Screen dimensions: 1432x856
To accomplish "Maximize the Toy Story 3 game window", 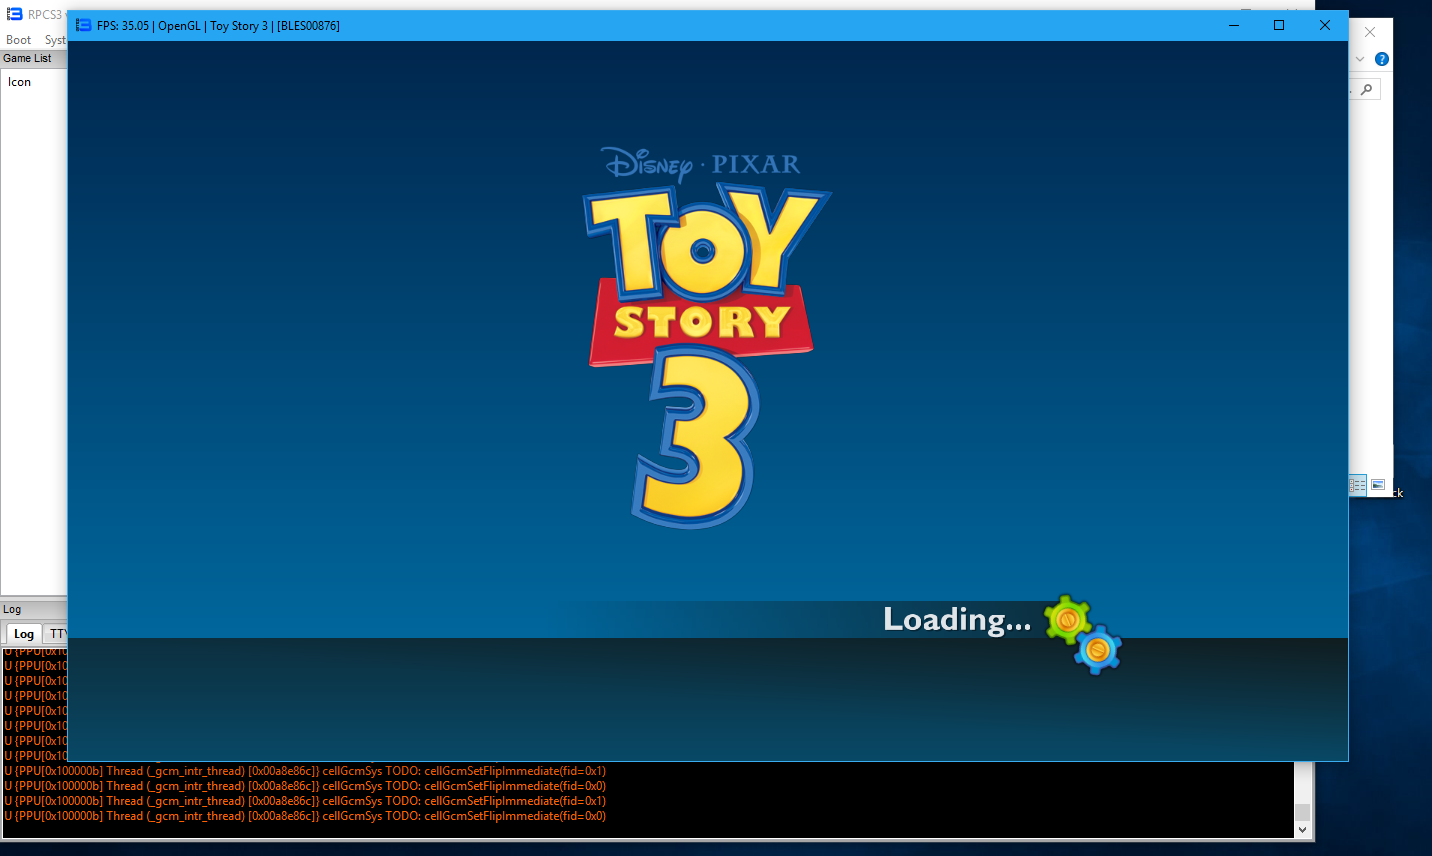I will (x=1279, y=25).
